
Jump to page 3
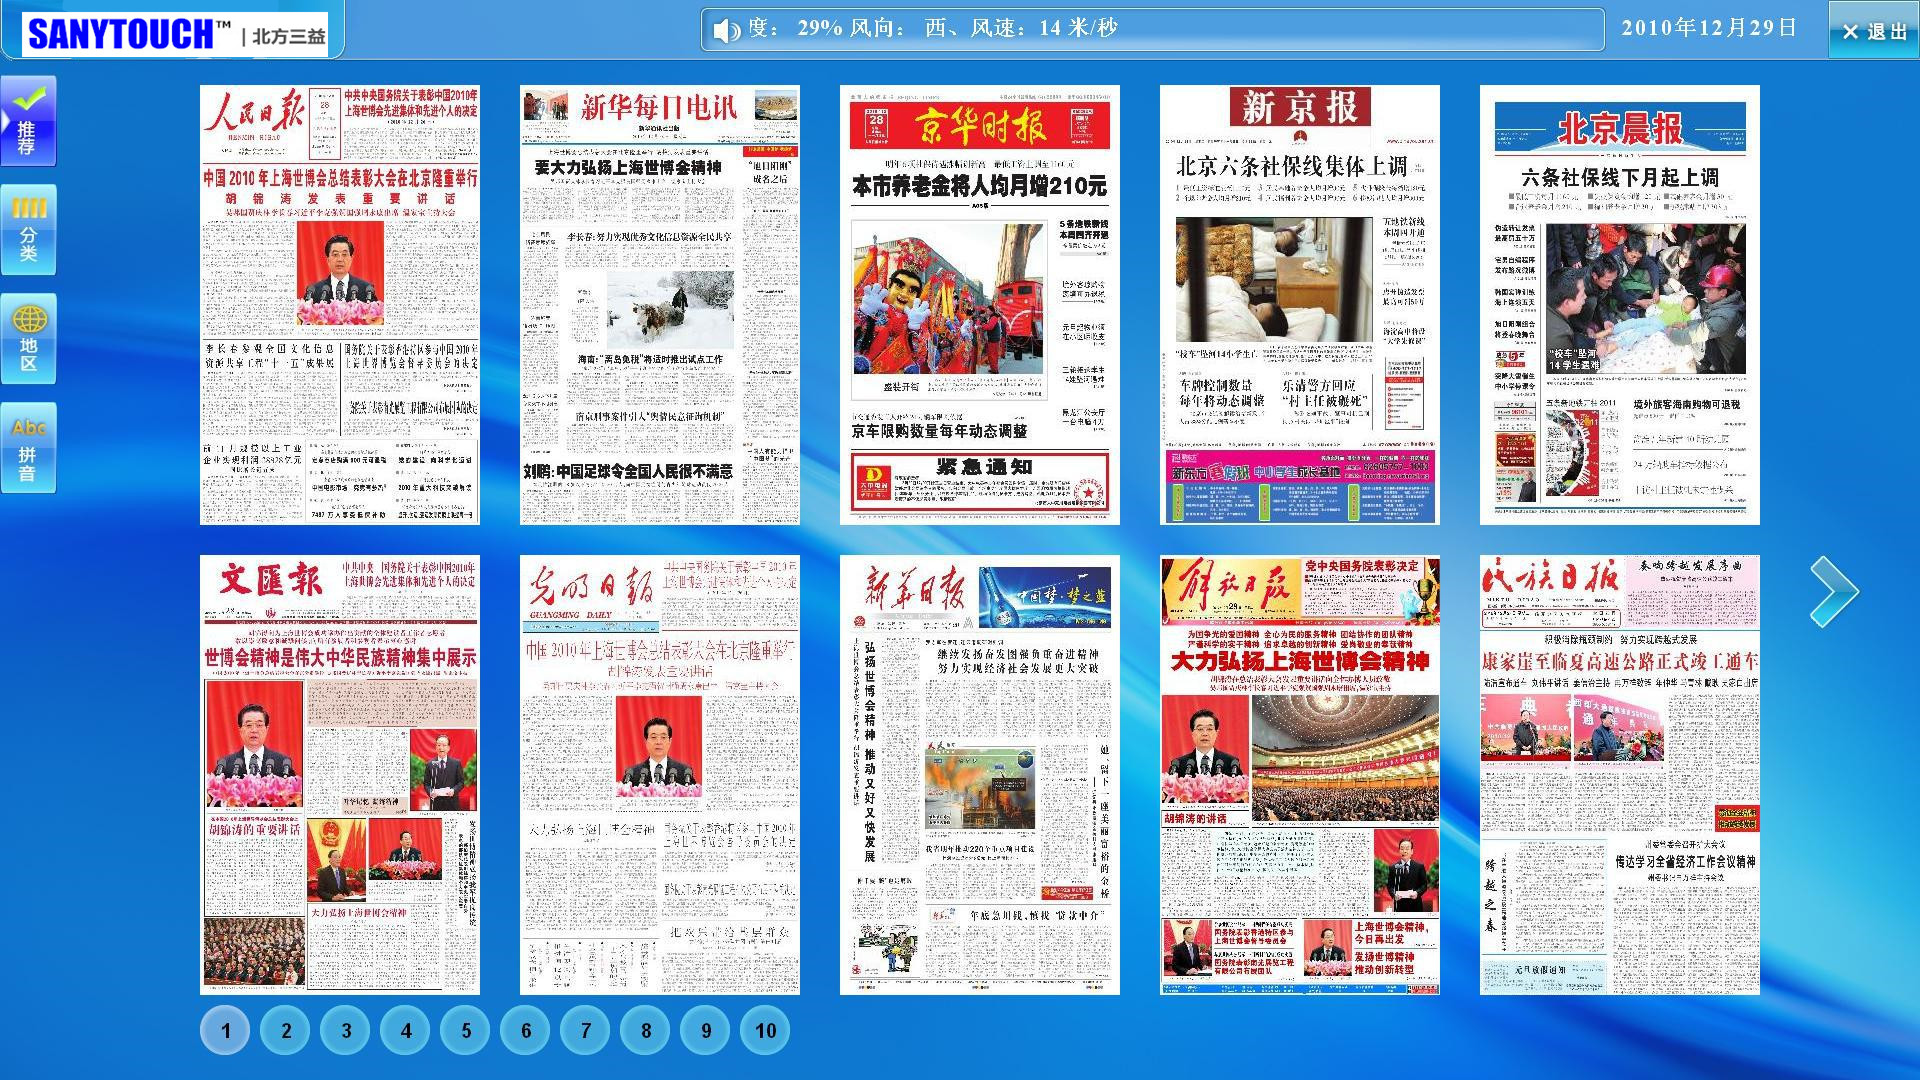[346, 1030]
